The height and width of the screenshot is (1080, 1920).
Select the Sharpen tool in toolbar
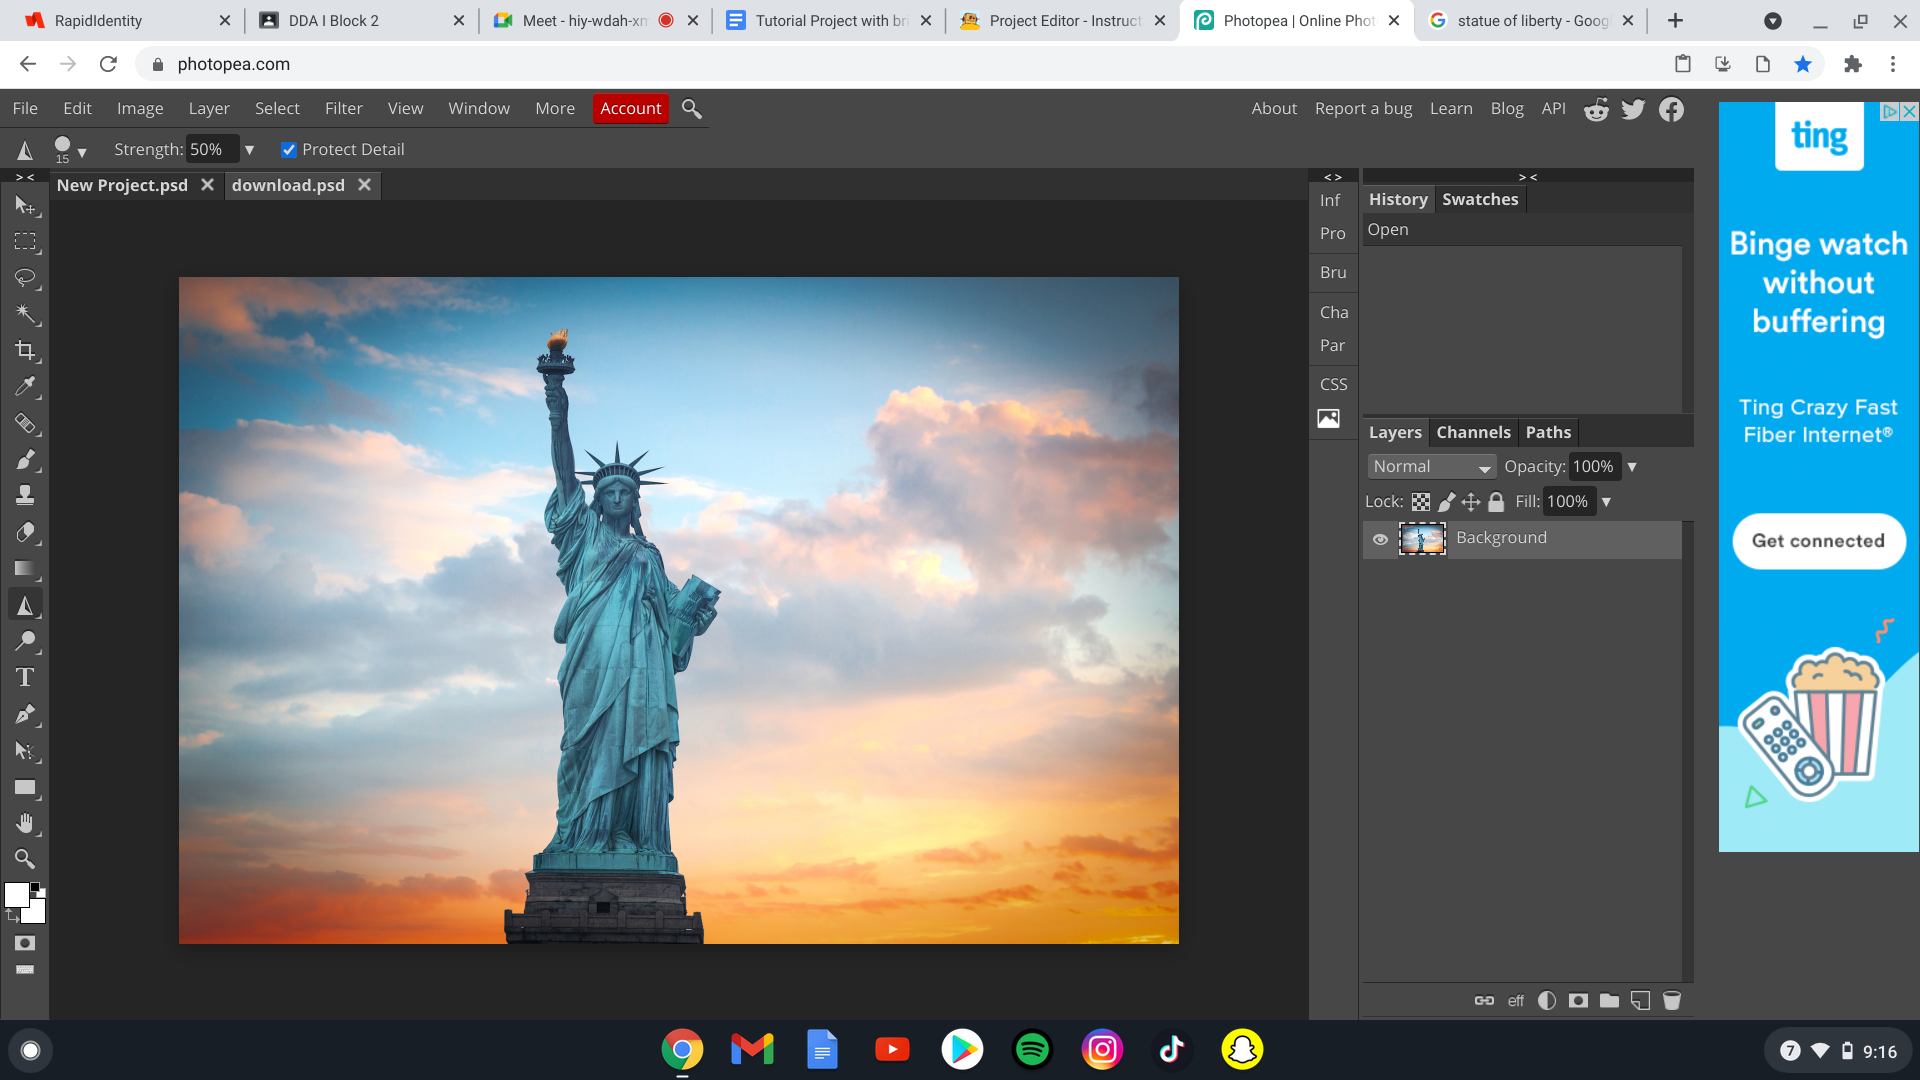[25, 605]
